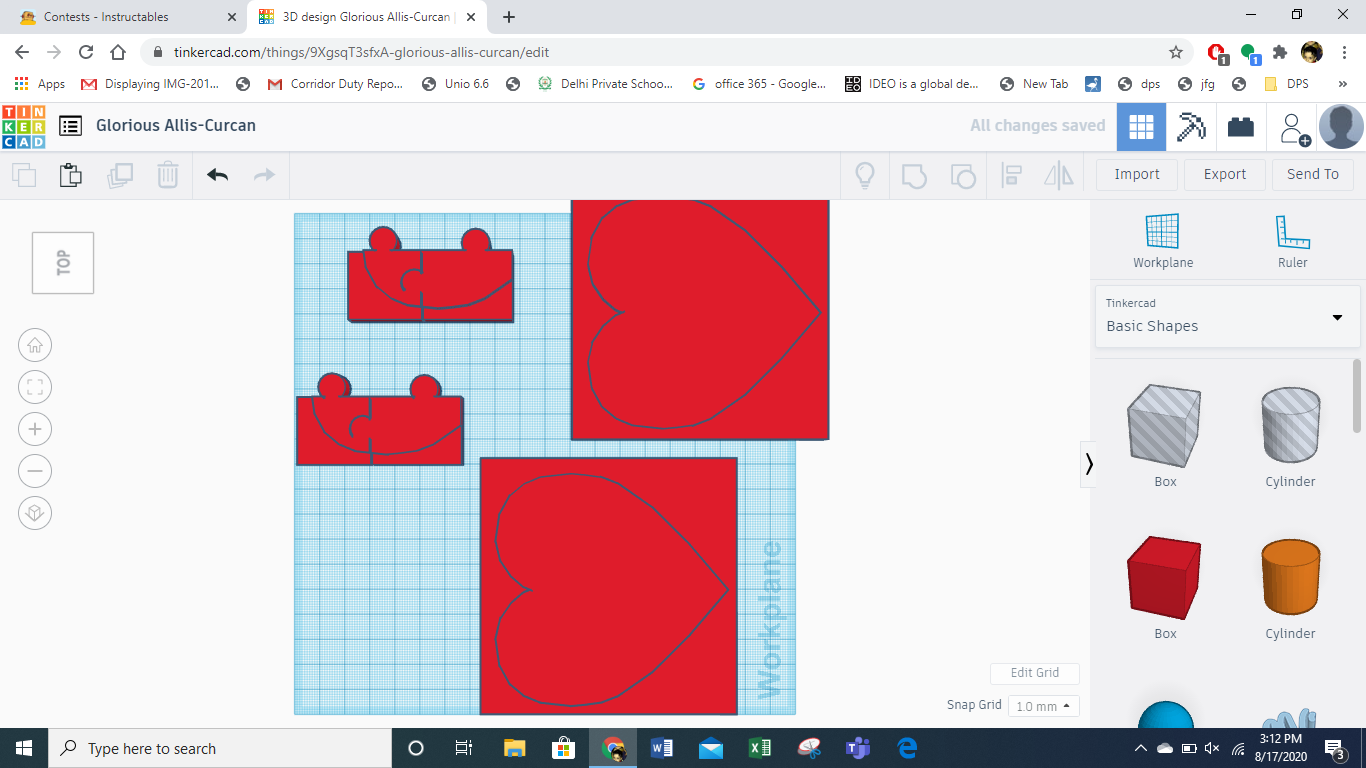Click the Delete trash icon
The width and height of the screenshot is (1366, 768).
pos(167,175)
